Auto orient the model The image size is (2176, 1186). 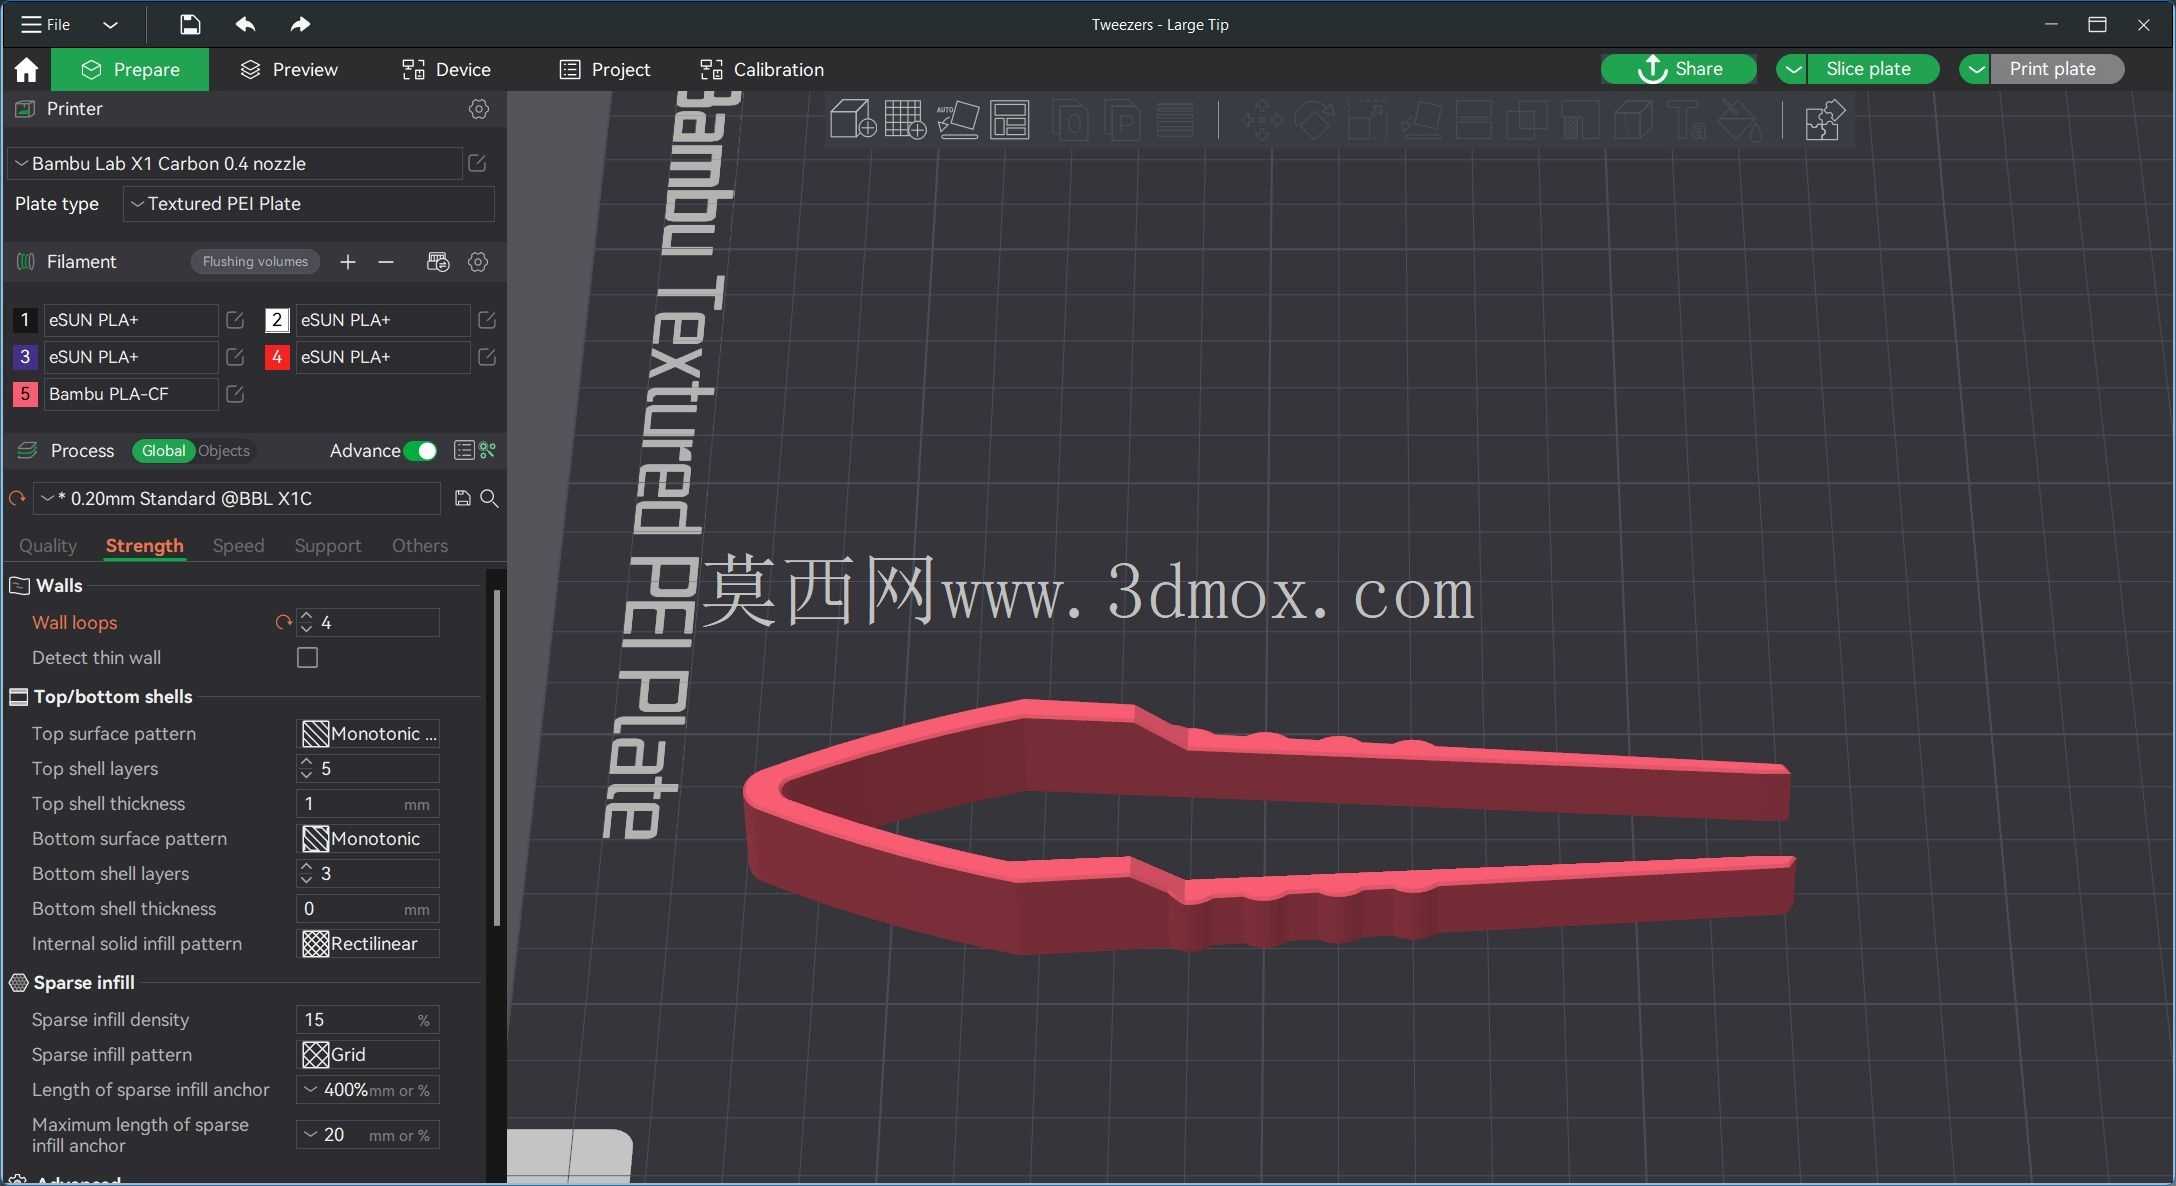click(958, 120)
